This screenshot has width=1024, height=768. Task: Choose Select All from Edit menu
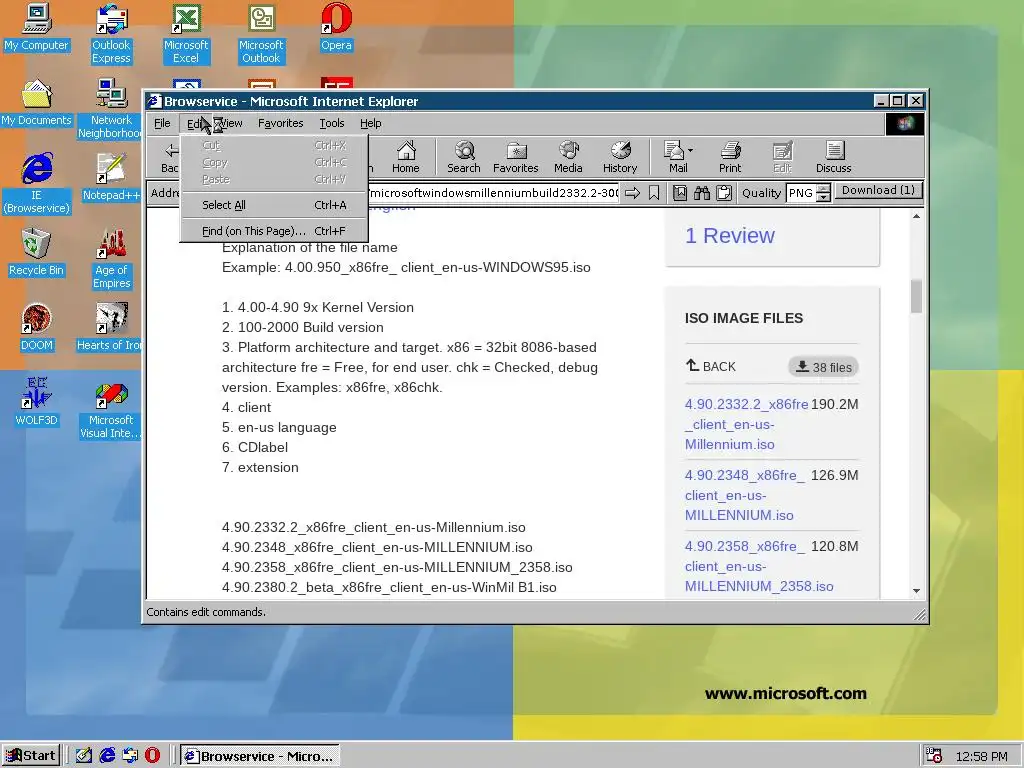pyautogui.click(x=274, y=205)
